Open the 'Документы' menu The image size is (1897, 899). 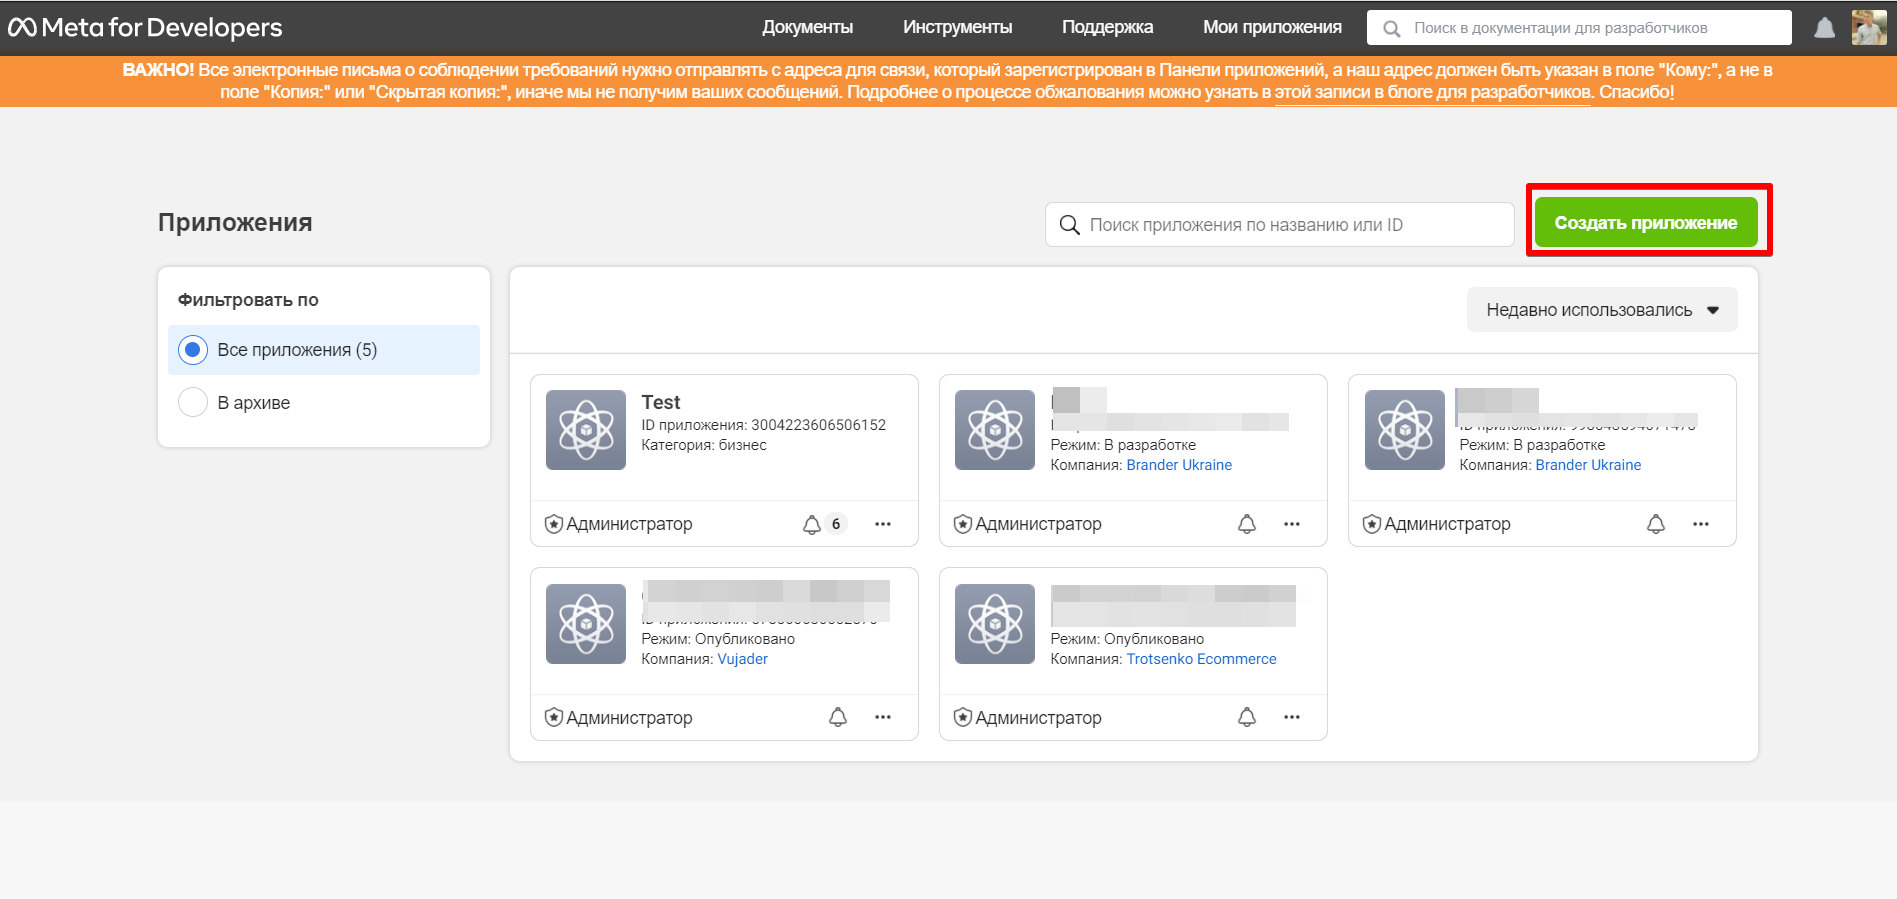[x=807, y=27]
